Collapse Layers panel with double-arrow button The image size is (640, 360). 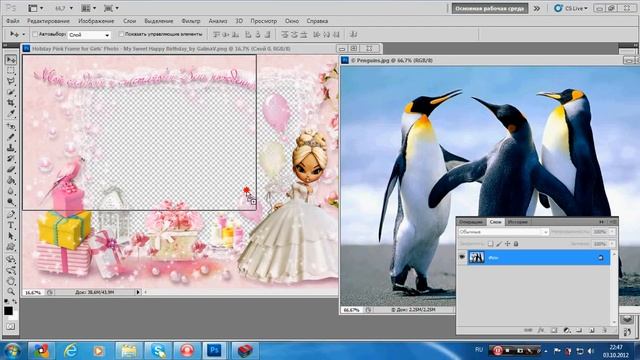click(x=602, y=222)
